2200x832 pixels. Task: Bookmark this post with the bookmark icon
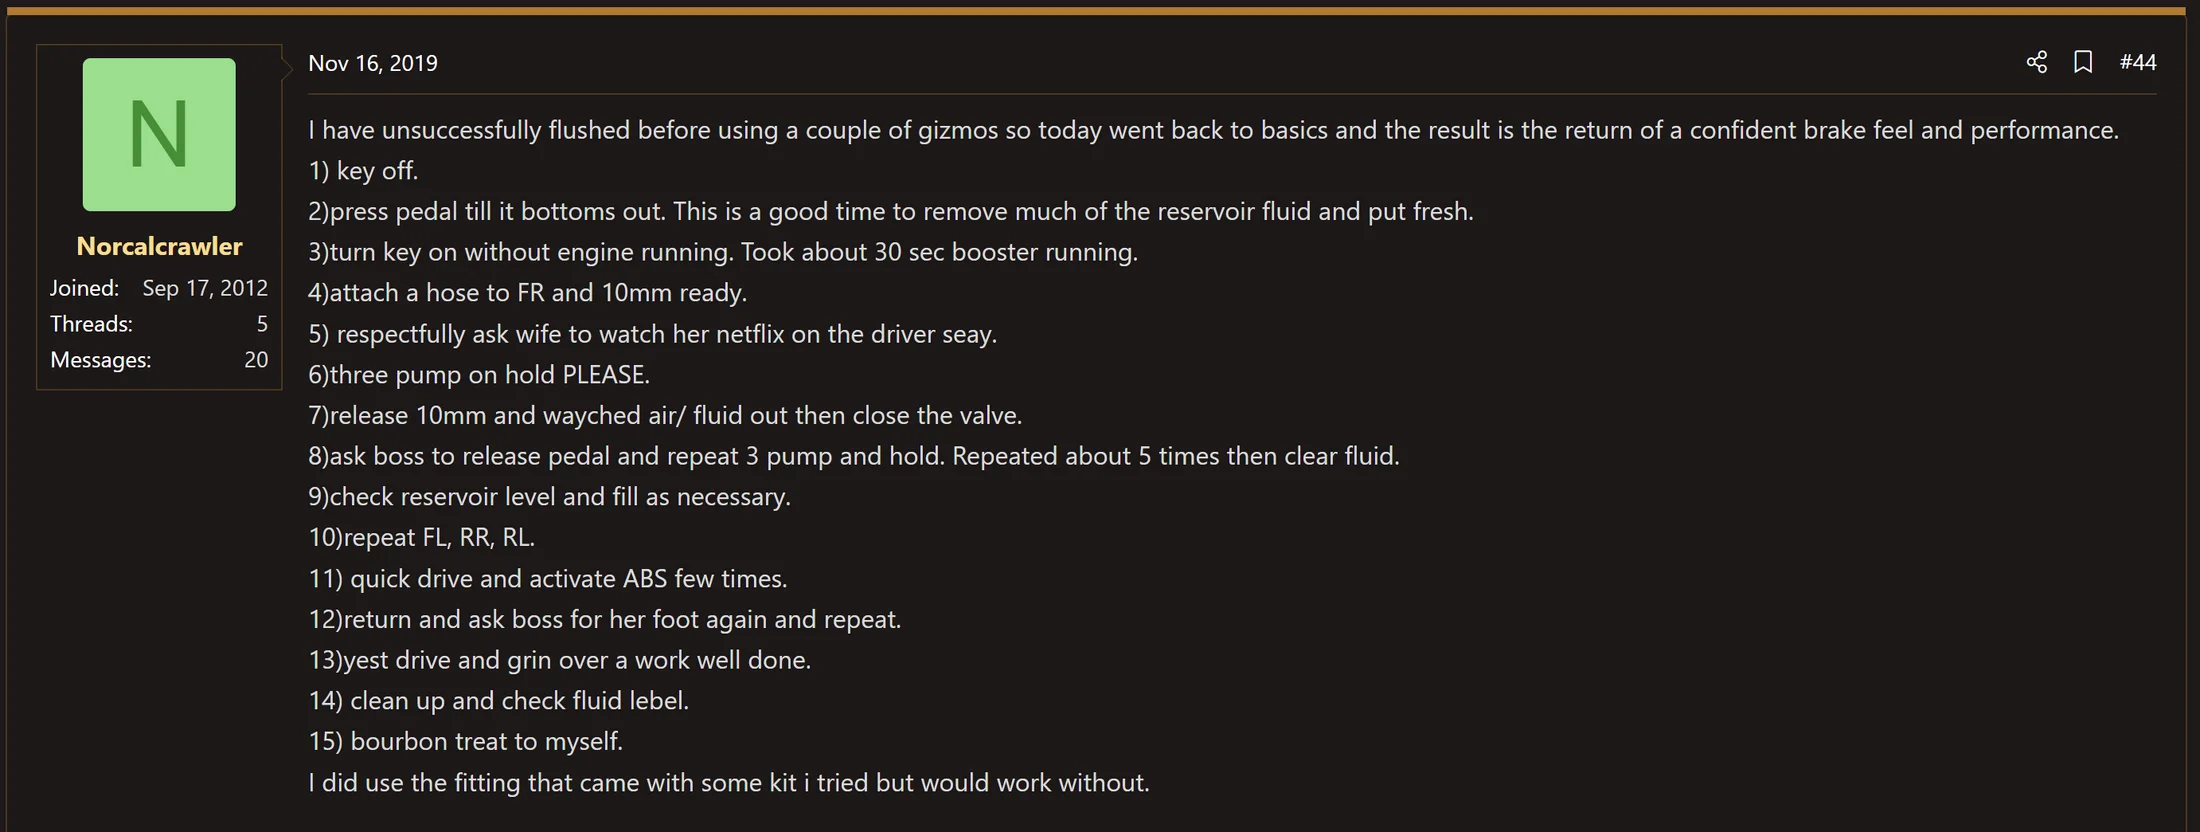2083,62
